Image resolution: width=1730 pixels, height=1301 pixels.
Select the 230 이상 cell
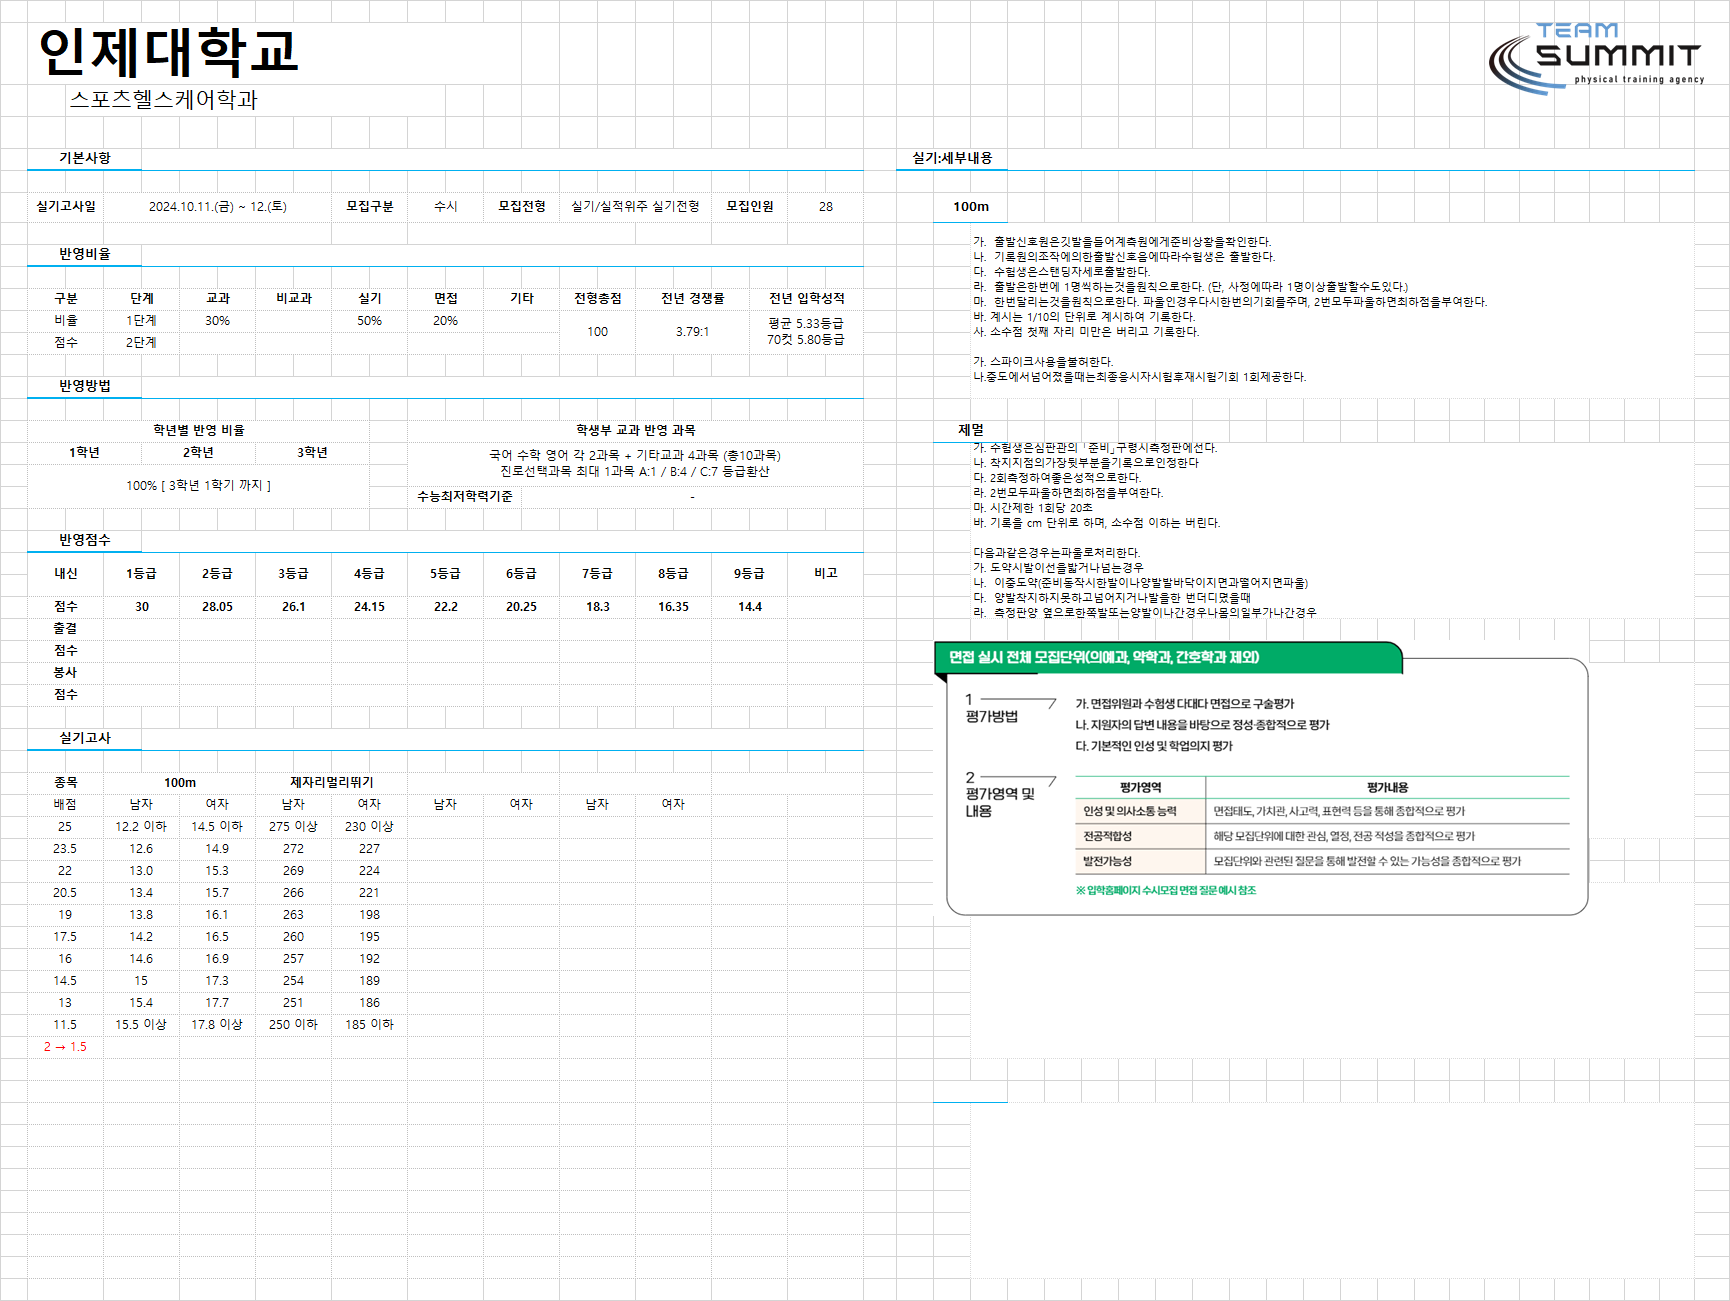tap(370, 826)
